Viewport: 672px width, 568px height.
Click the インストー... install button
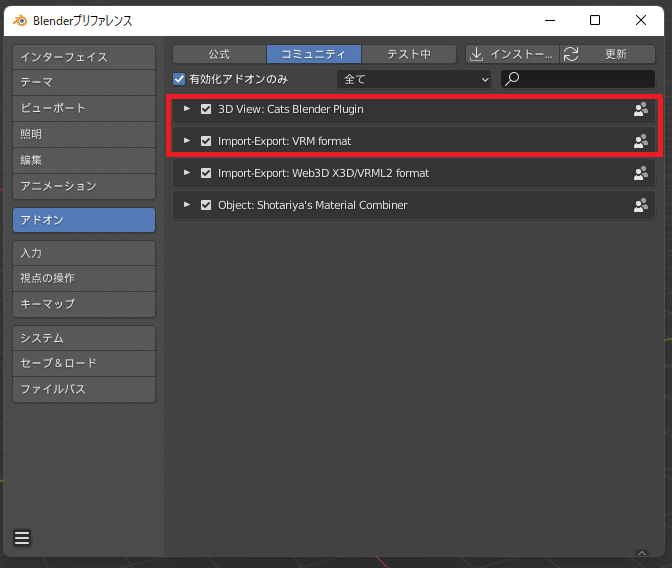[512, 54]
